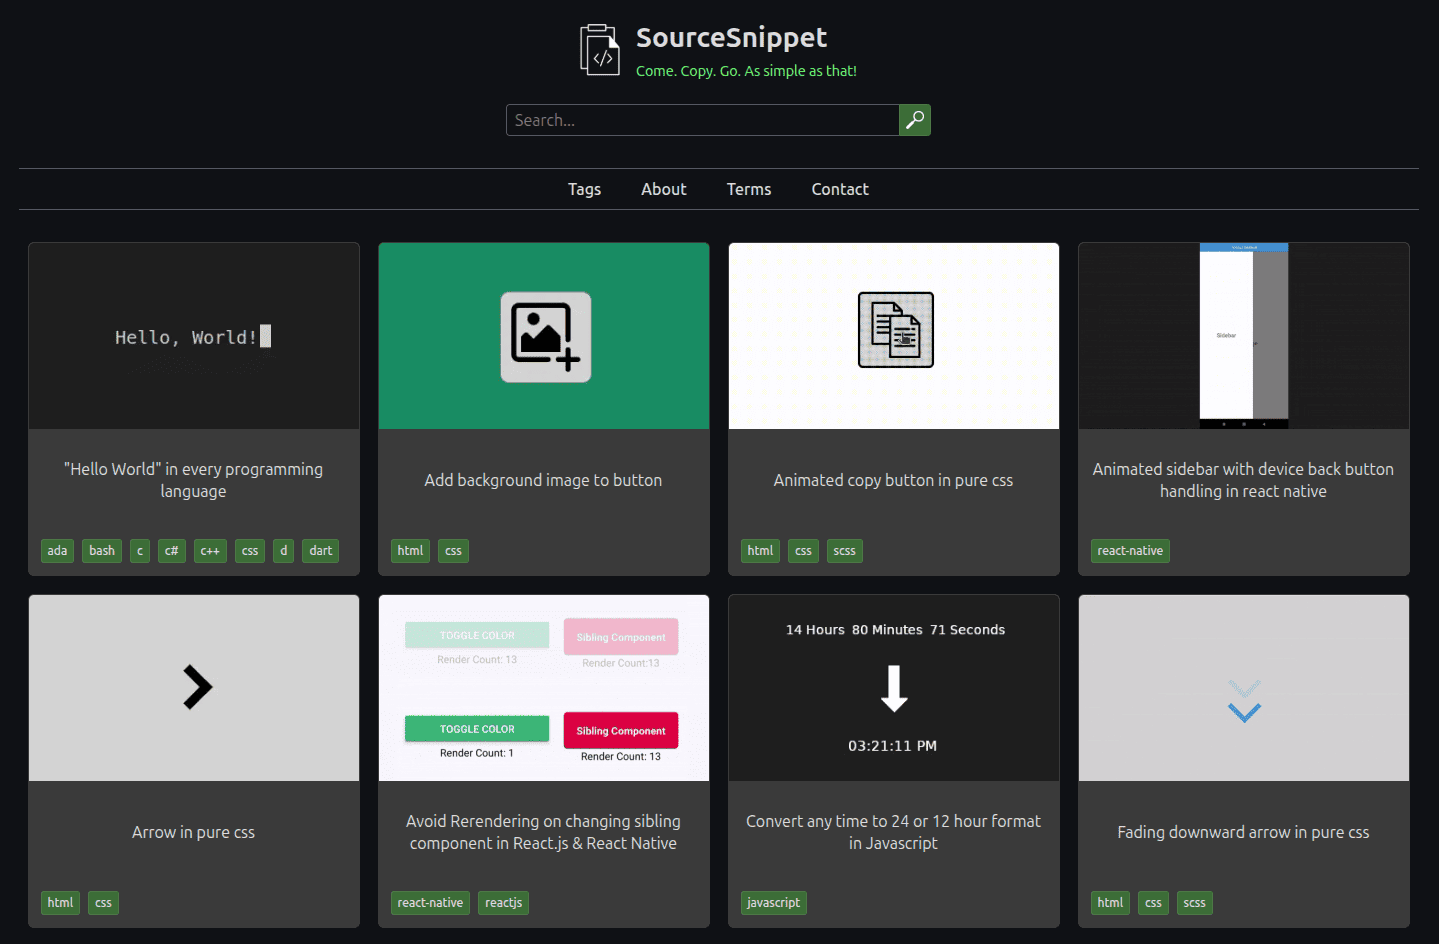1439x944 pixels.
Task: Open the Hello, World! snippet thumbnail
Action: (x=193, y=337)
